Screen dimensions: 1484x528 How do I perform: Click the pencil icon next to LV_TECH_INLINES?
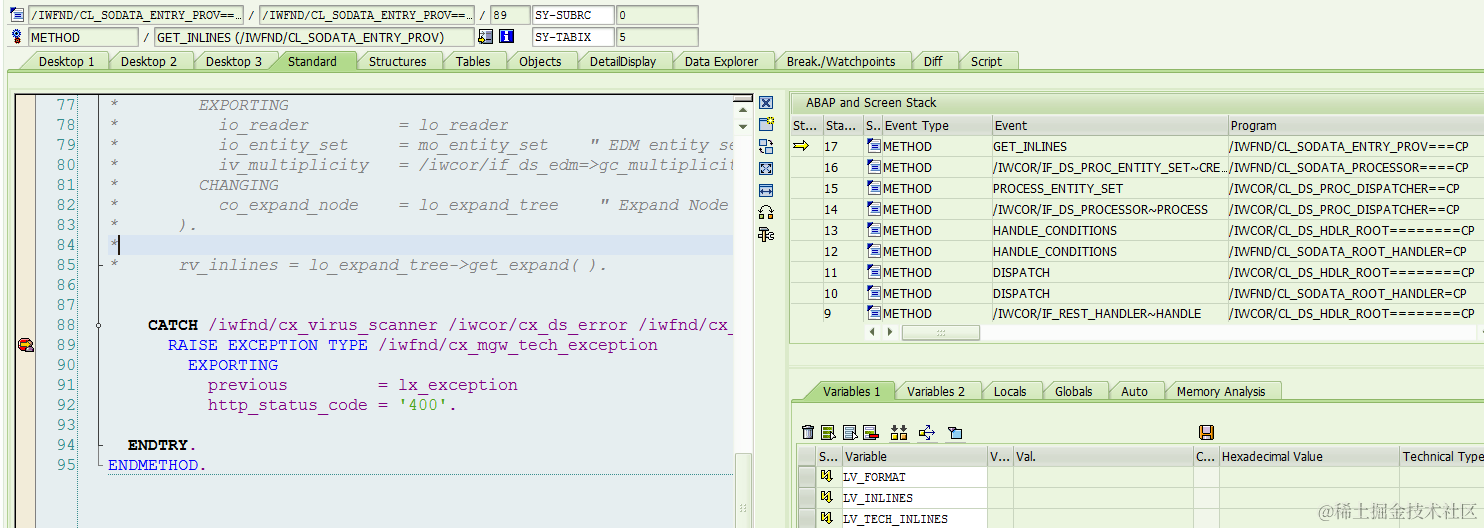[826, 518]
